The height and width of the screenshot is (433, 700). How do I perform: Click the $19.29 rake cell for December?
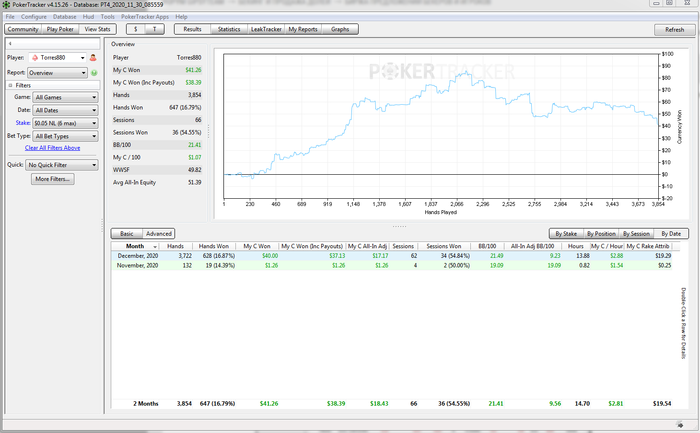tap(663, 256)
